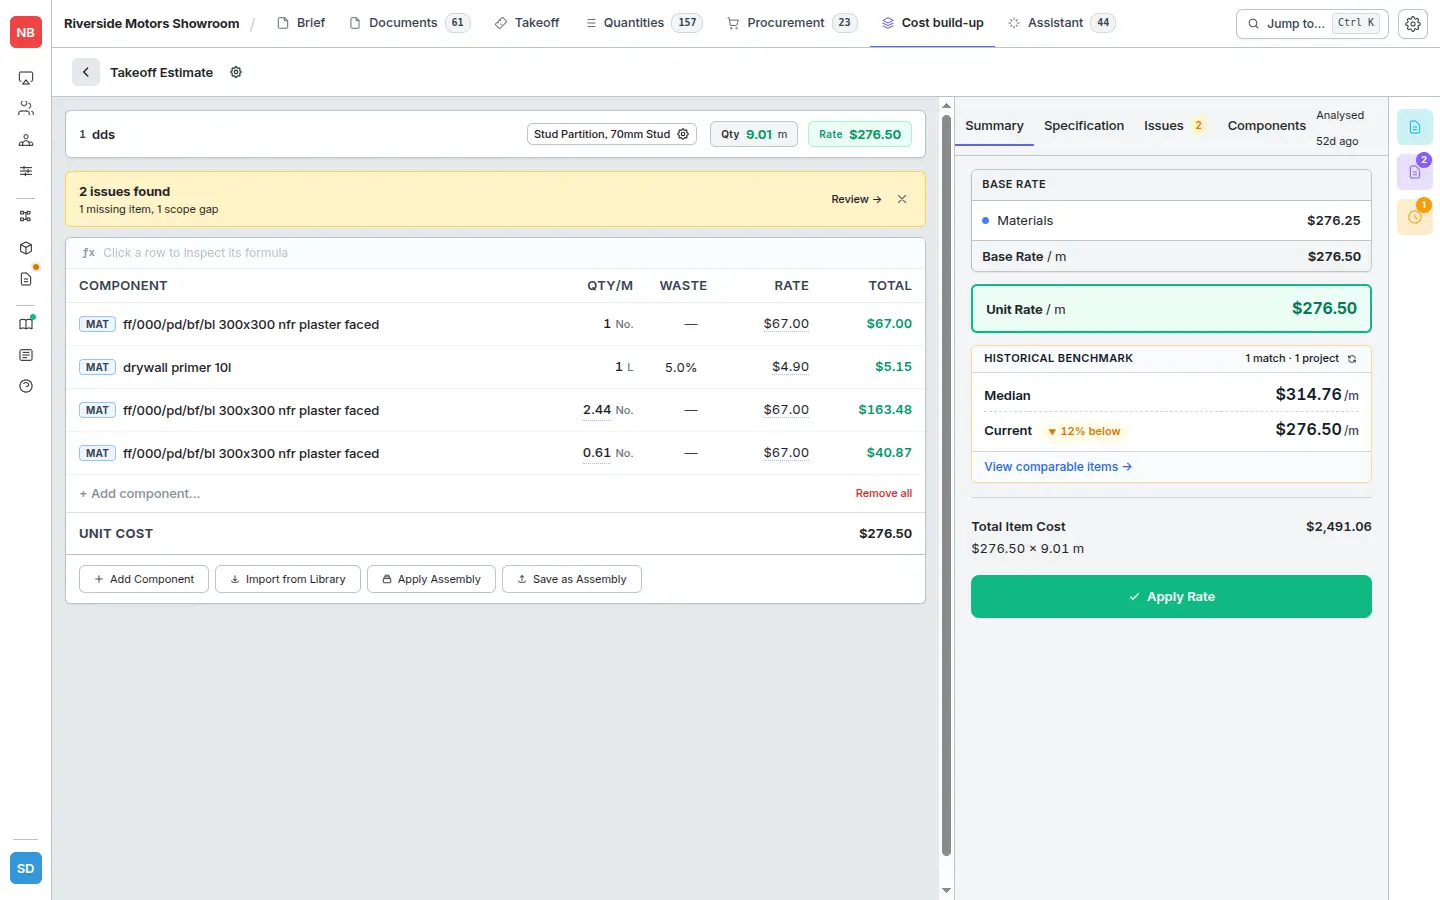Switch to the Summary panel tab

coord(994,126)
